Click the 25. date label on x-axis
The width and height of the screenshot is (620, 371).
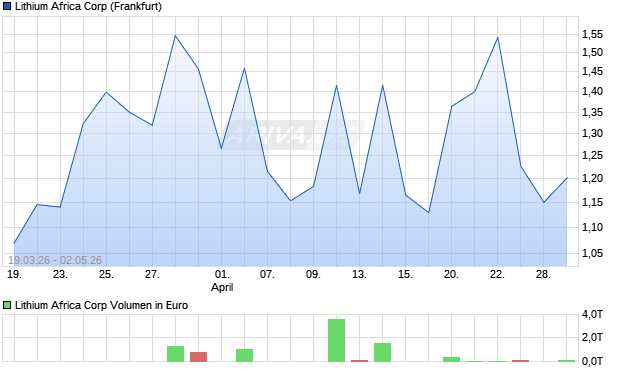pos(106,274)
